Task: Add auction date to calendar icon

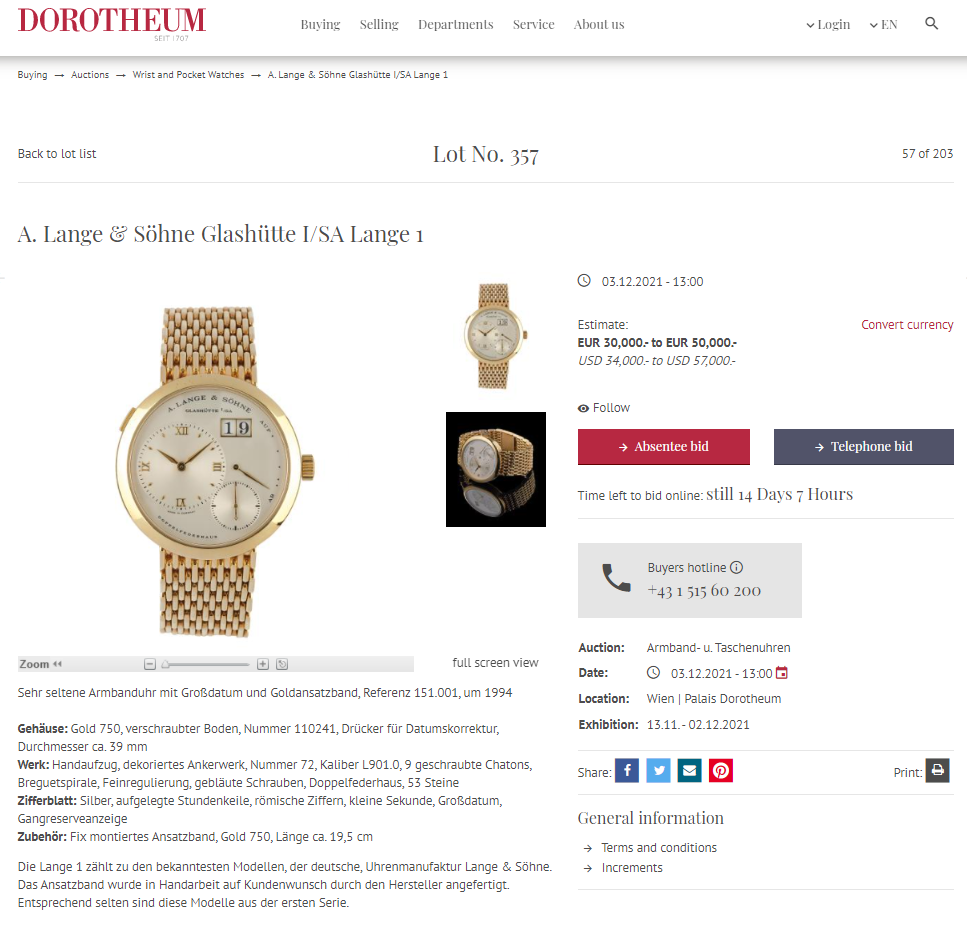Action: click(x=781, y=672)
